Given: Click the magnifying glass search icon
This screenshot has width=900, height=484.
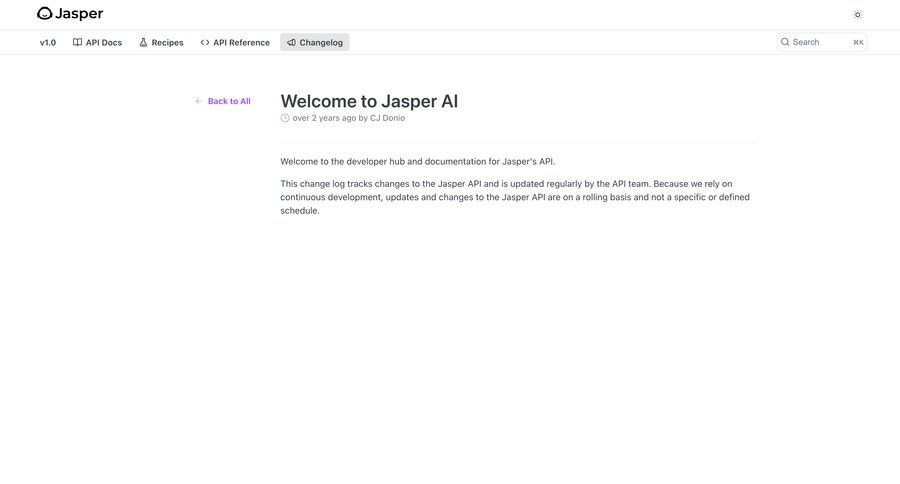Looking at the screenshot, I should pos(785,42).
